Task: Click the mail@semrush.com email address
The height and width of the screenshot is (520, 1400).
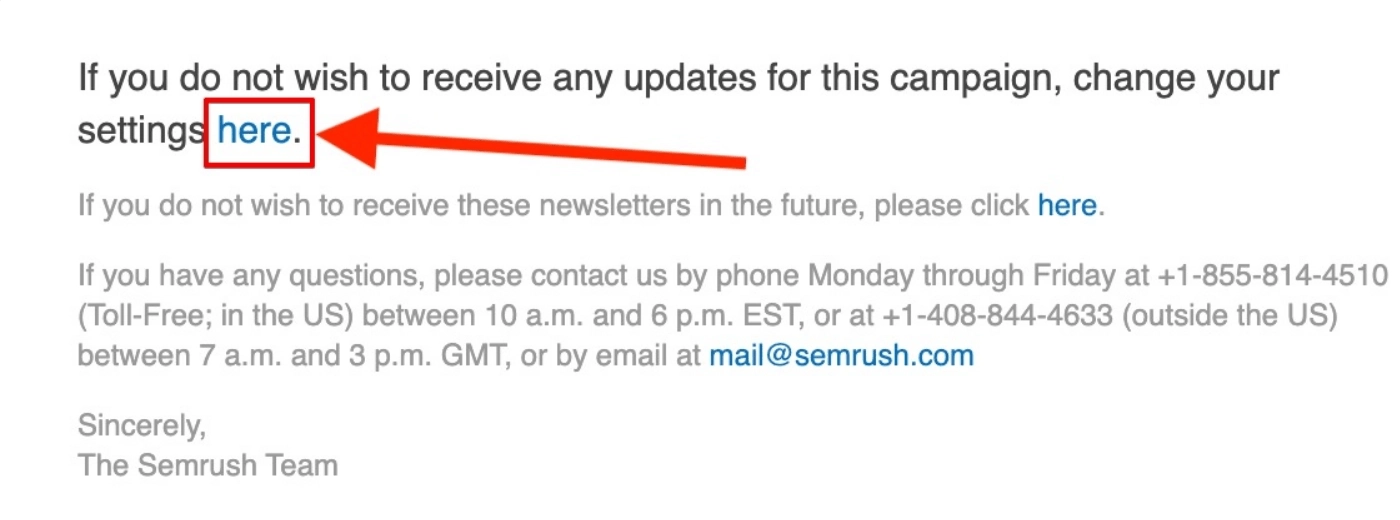Action: coord(841,356)
